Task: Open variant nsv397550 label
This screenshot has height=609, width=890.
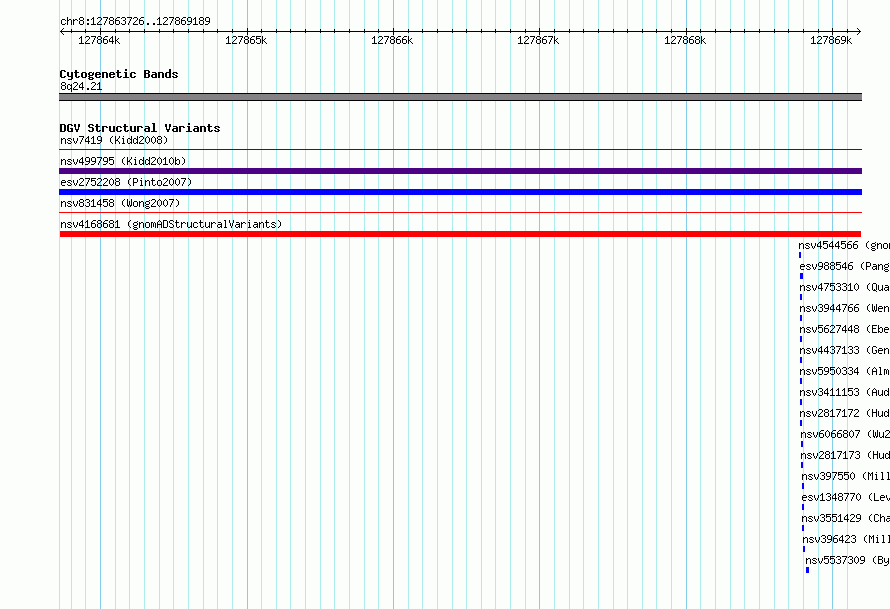Action: pyautogui.click(x=846, y=476)
